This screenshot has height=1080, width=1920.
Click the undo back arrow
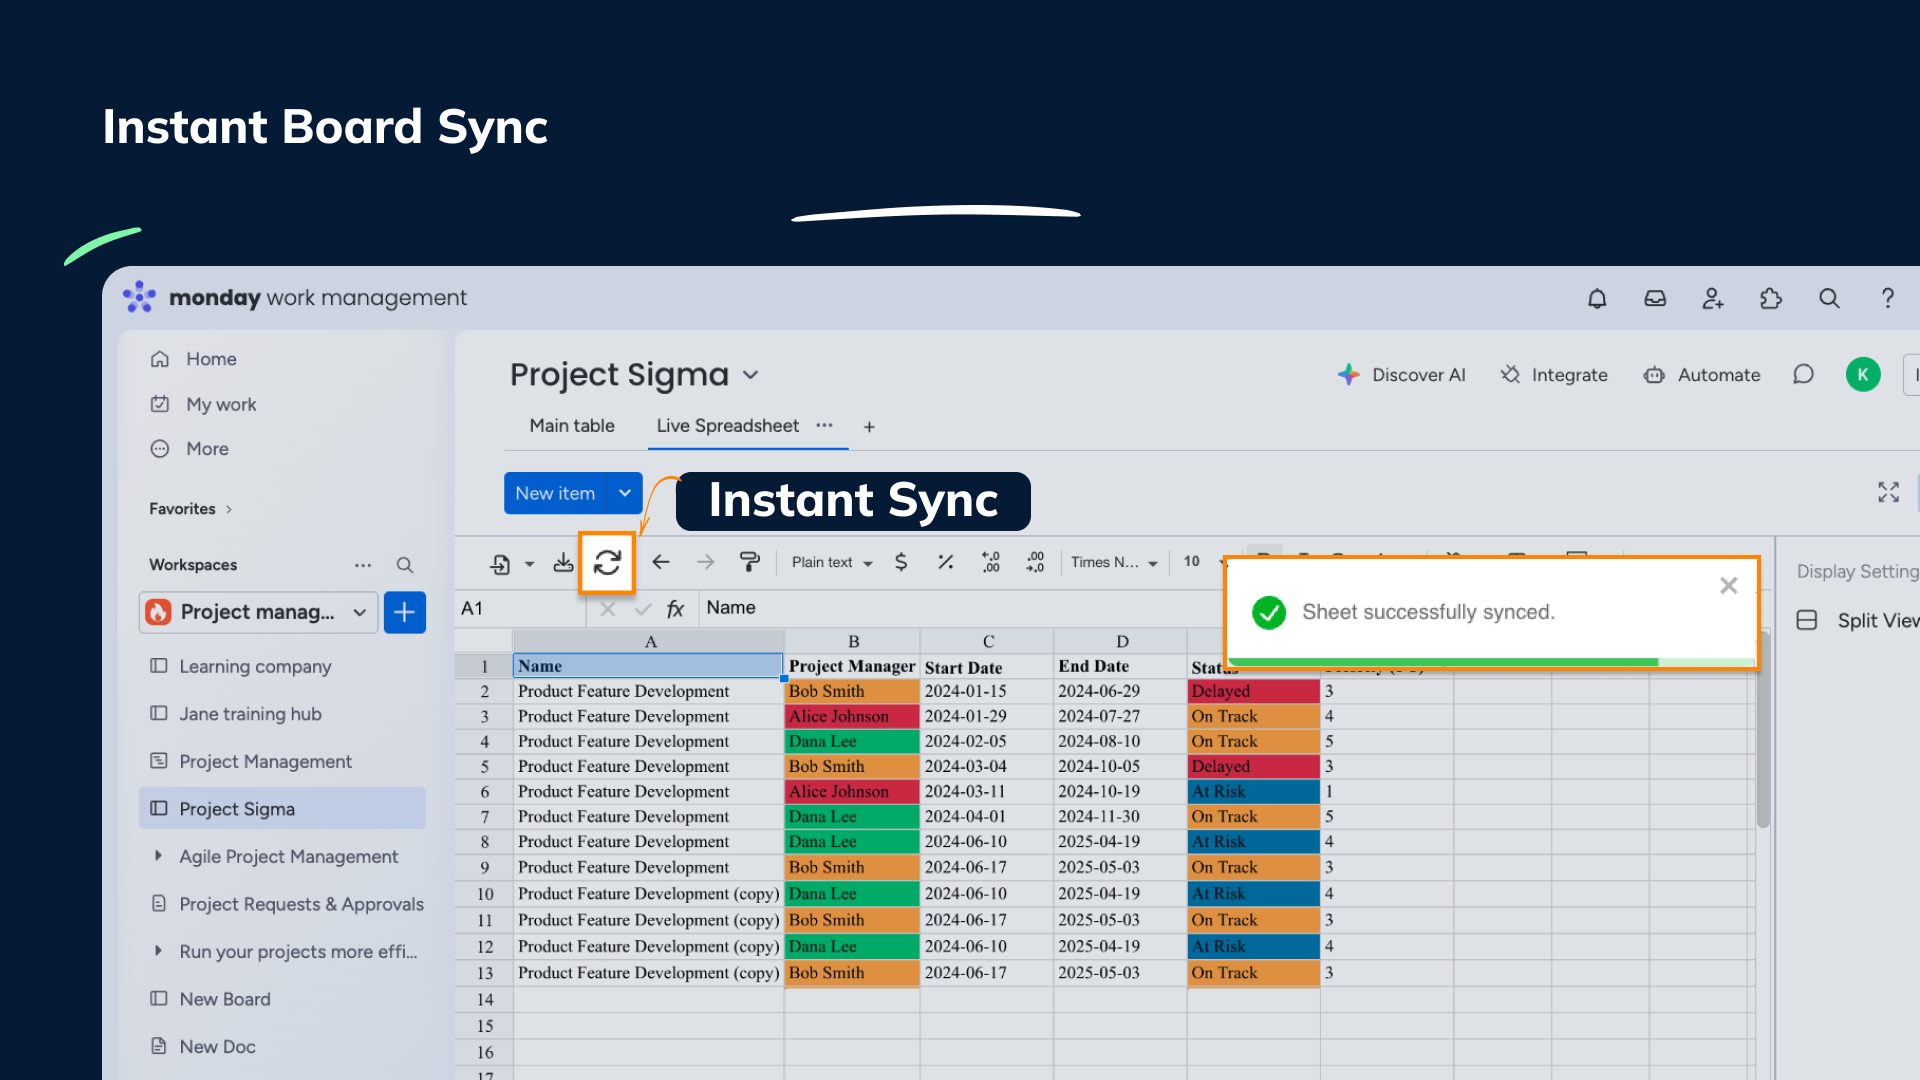pos(661,562)
